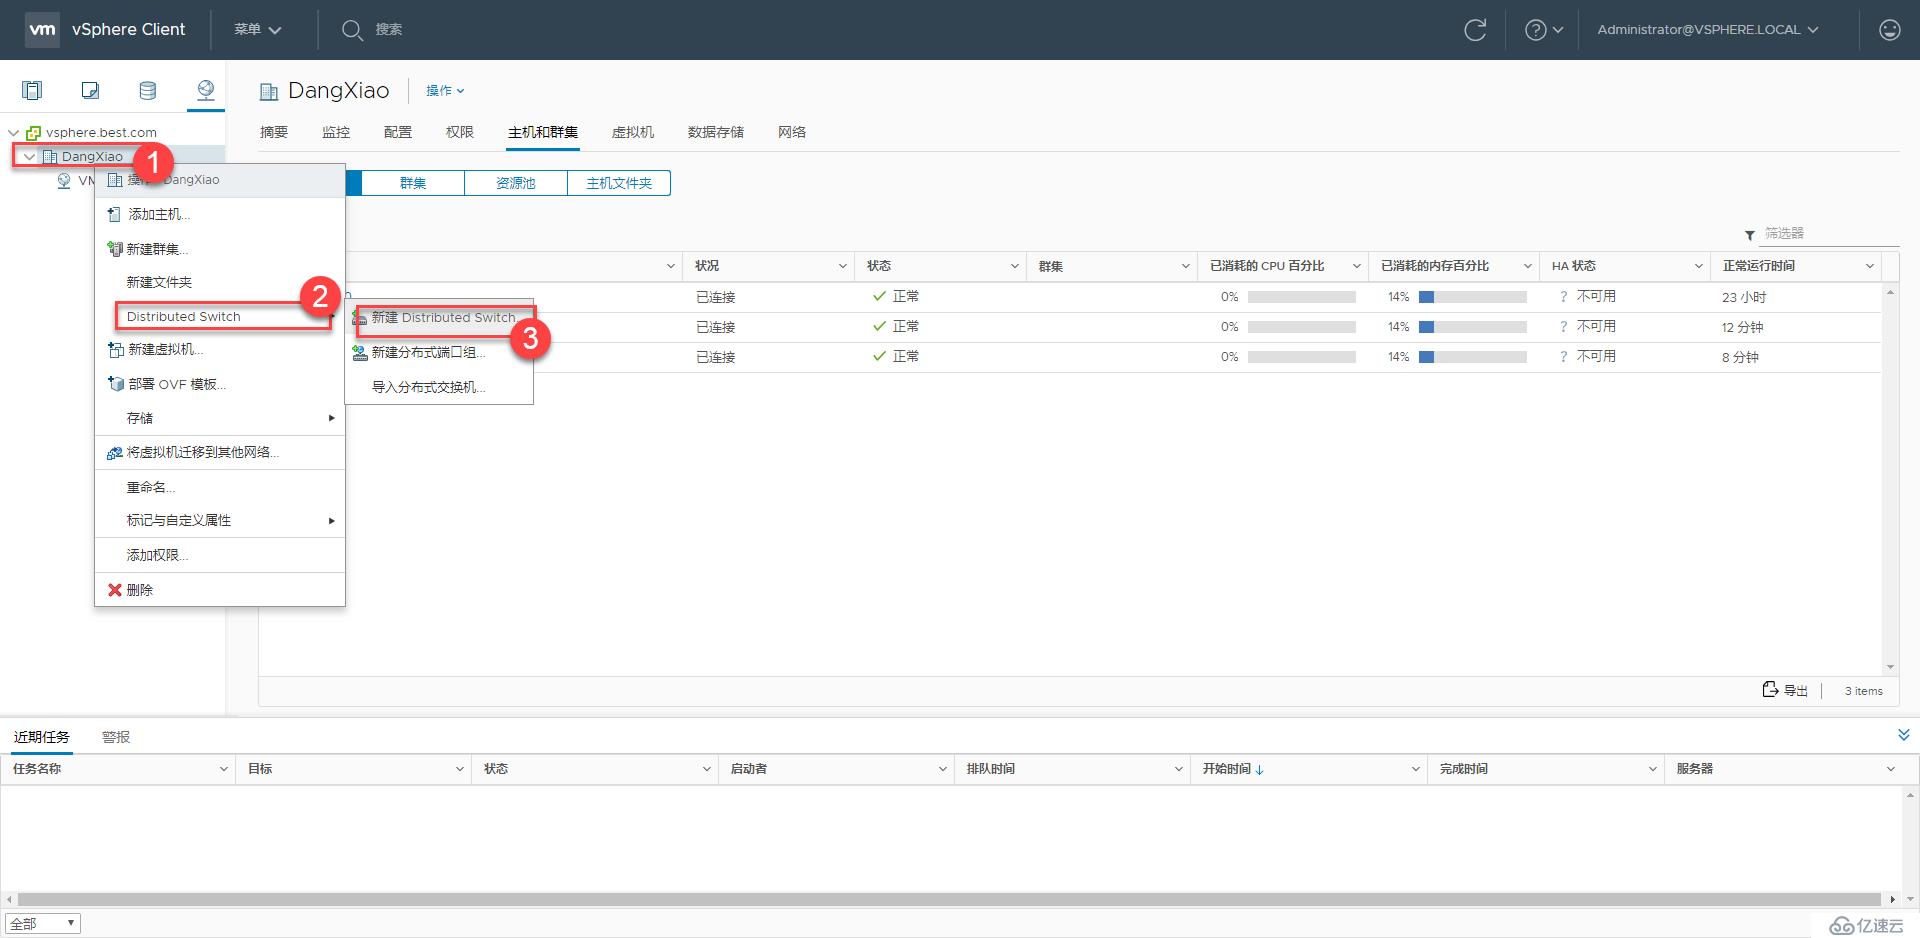This screenshot has width=1920, height=938.
Task: Select the 资源池 sub-tab button
Action: 516,183
